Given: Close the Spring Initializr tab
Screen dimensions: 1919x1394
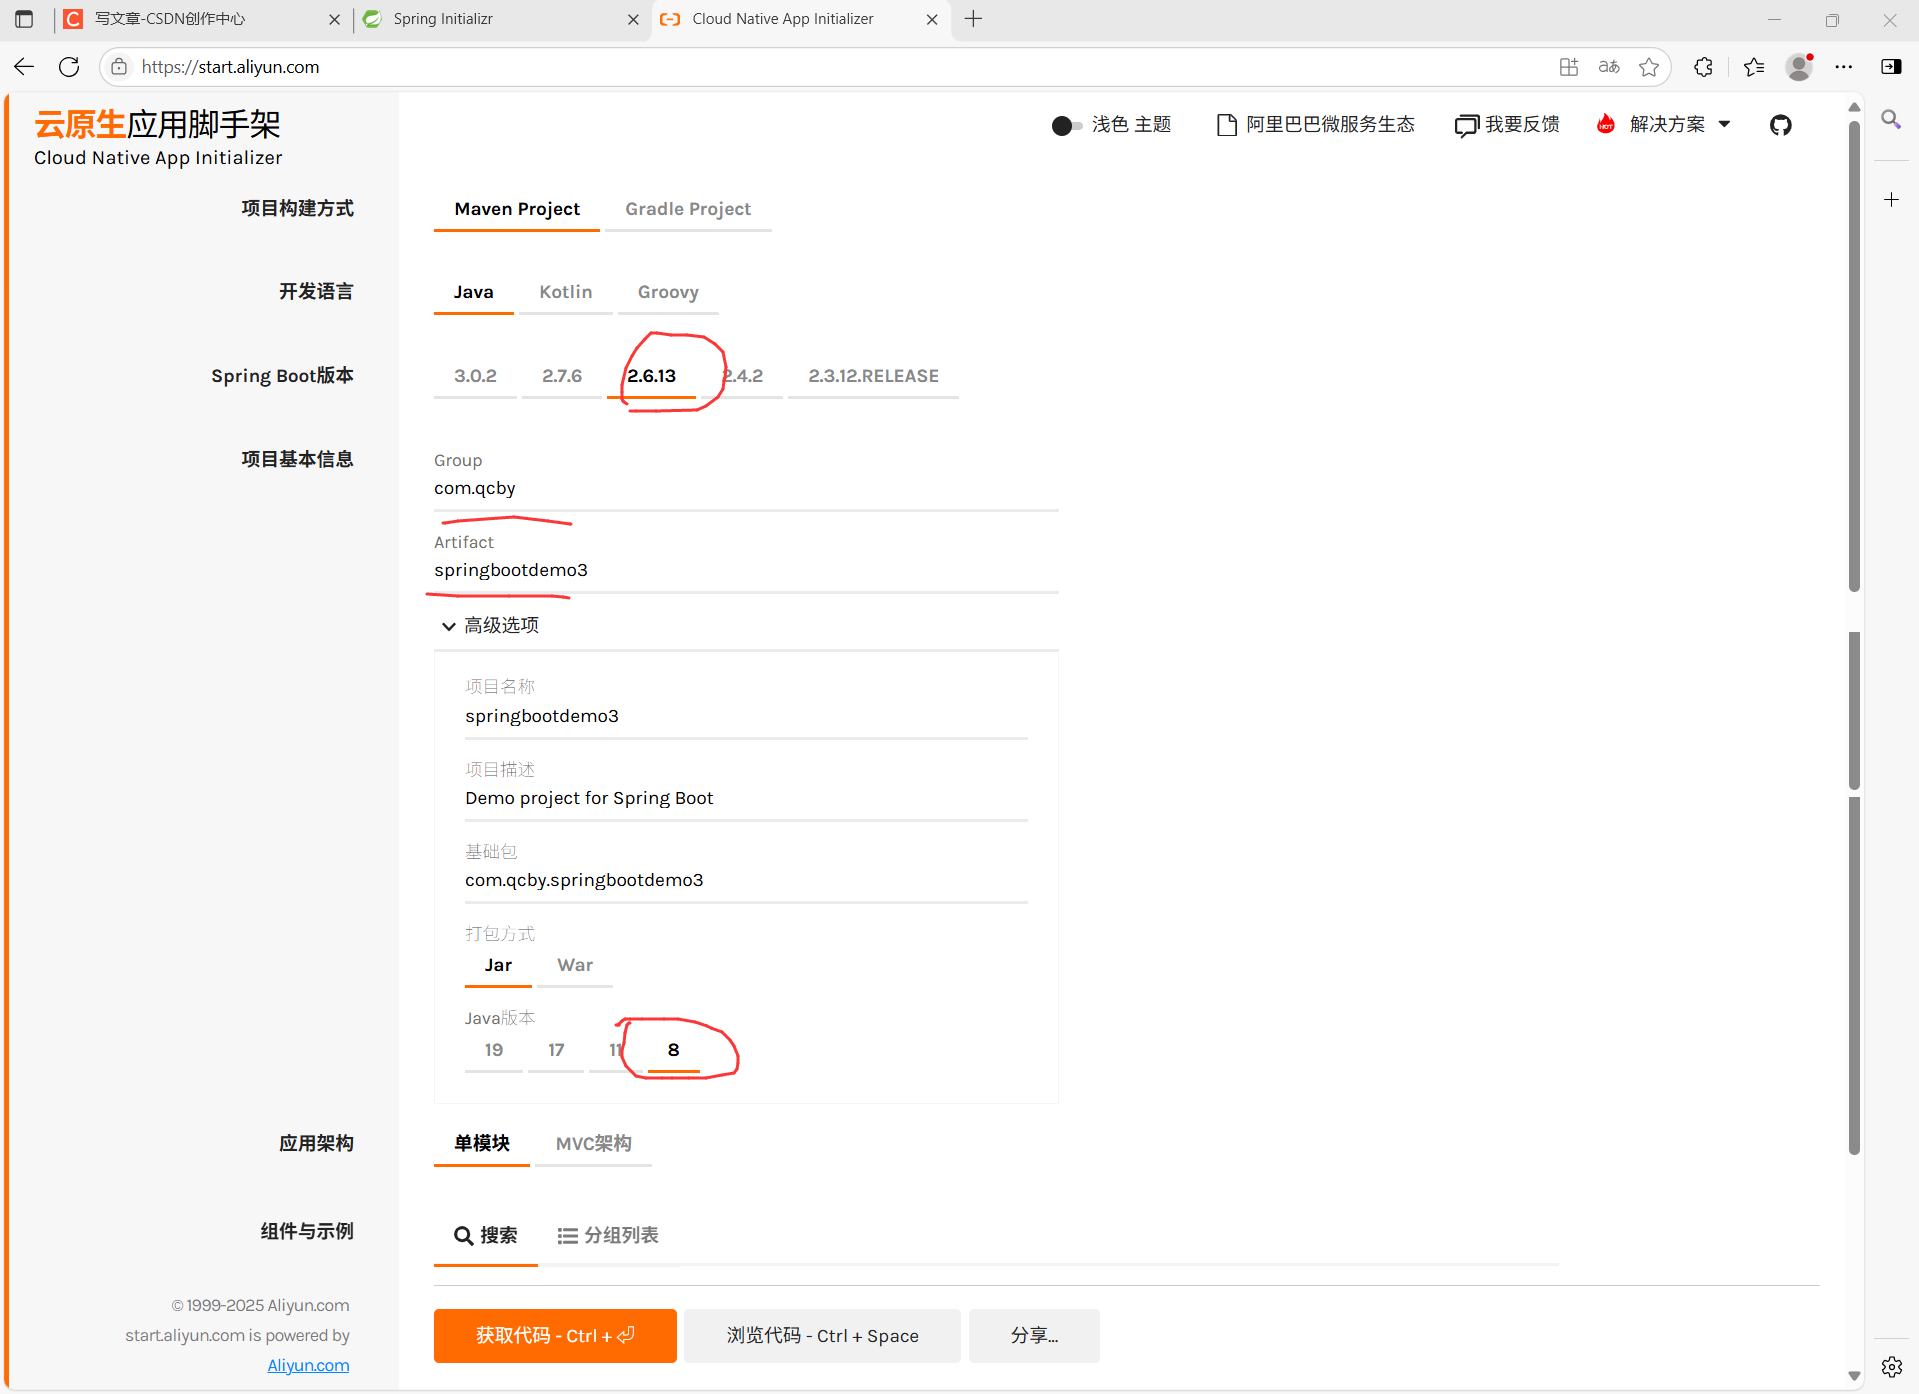Looking at the screenshot, I should pyautogui.click(x=633, y=19).
